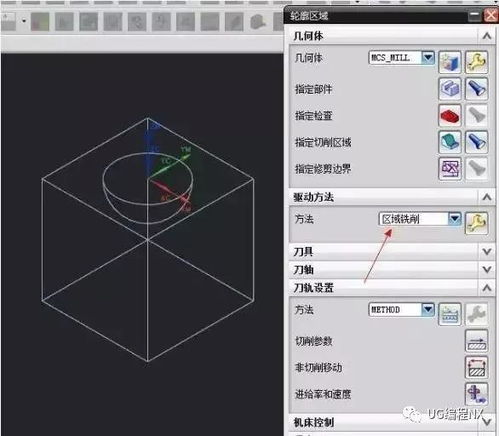Image resolution: width=499 pixels, height=436 pixels.
Task: Click the new geometry icon beside MCS_MILL
Action: [450, 62]
